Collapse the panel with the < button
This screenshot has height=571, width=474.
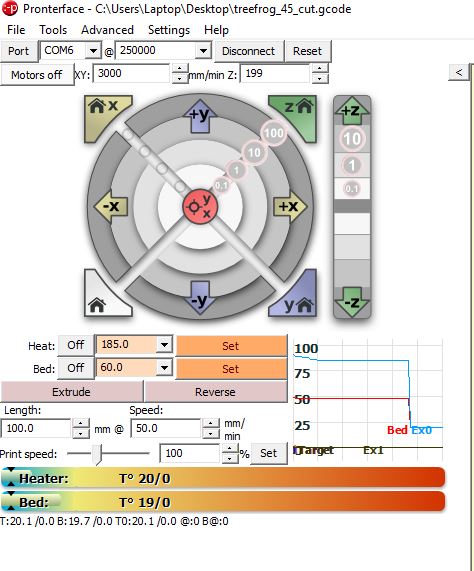(459, 72)
